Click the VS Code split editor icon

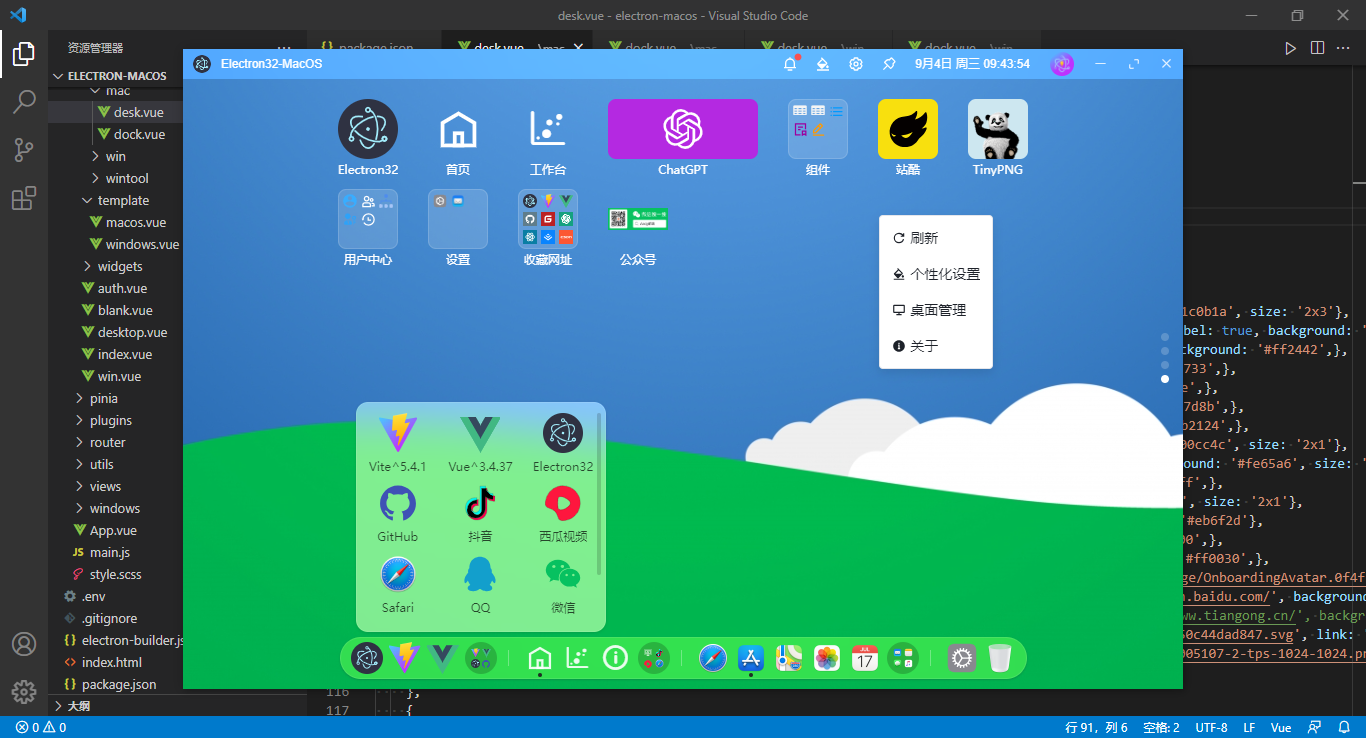tap(1318, 47)
